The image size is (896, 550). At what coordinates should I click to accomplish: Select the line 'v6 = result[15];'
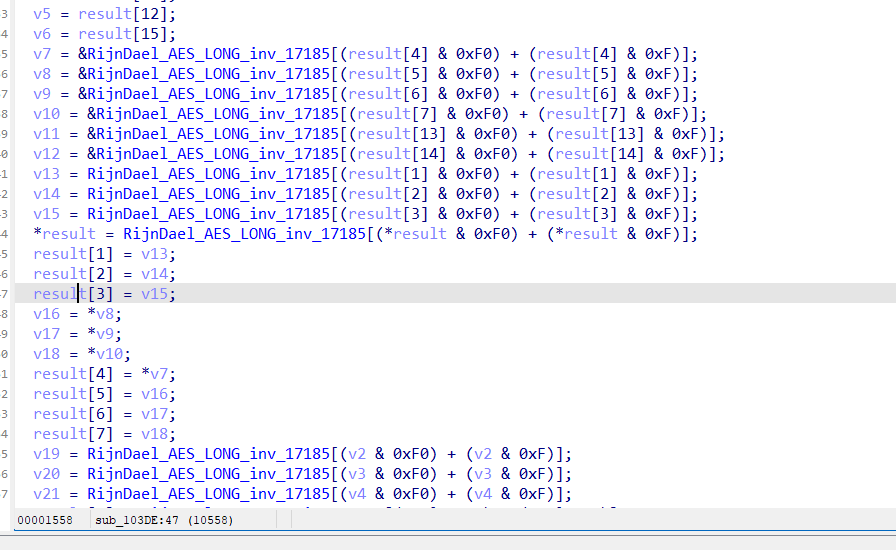105,34
